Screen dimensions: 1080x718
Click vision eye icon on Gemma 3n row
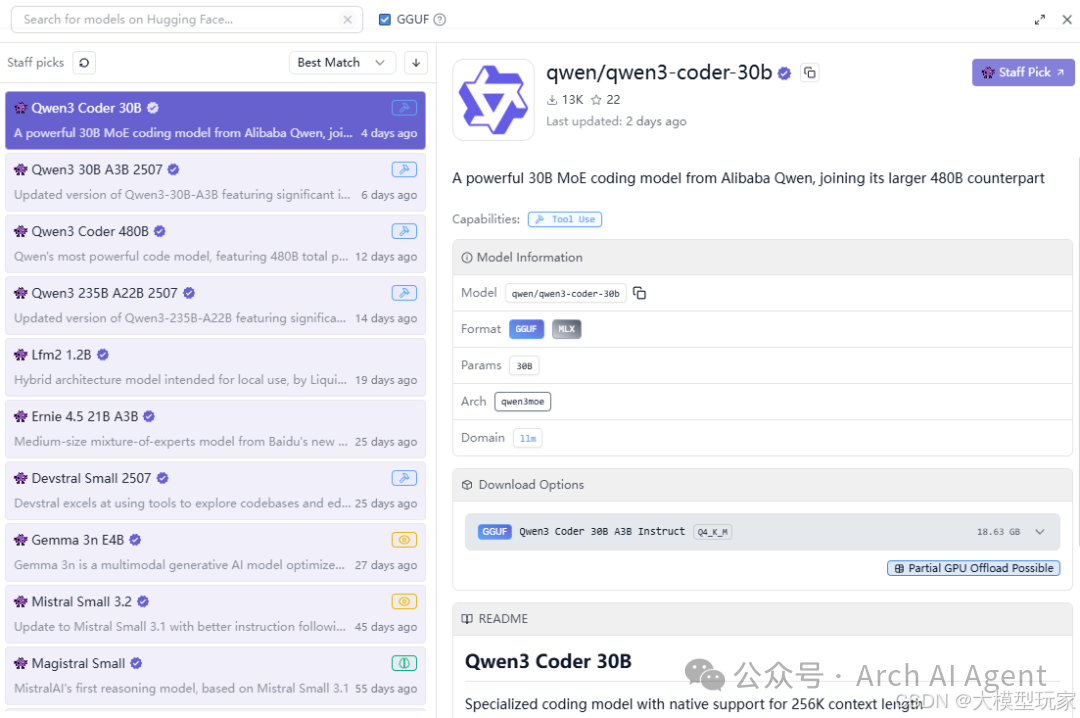point(404,540)
